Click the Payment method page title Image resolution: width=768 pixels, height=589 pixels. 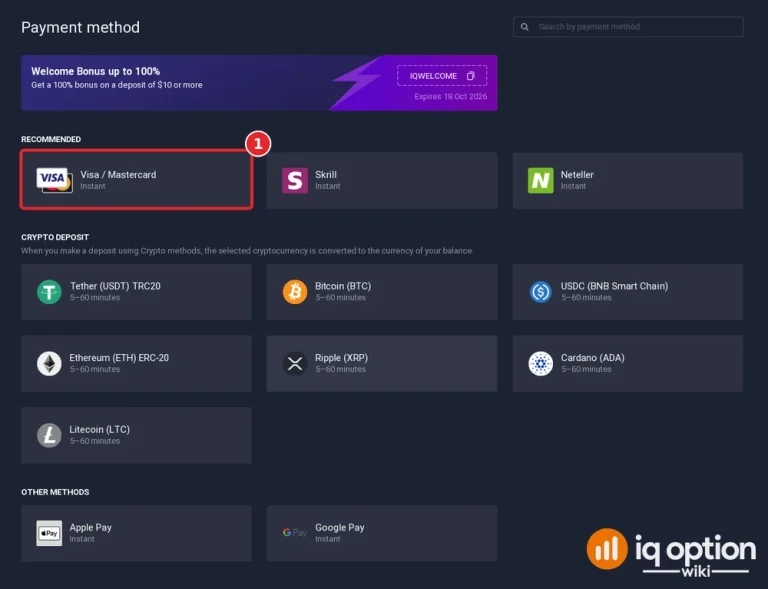80,27
